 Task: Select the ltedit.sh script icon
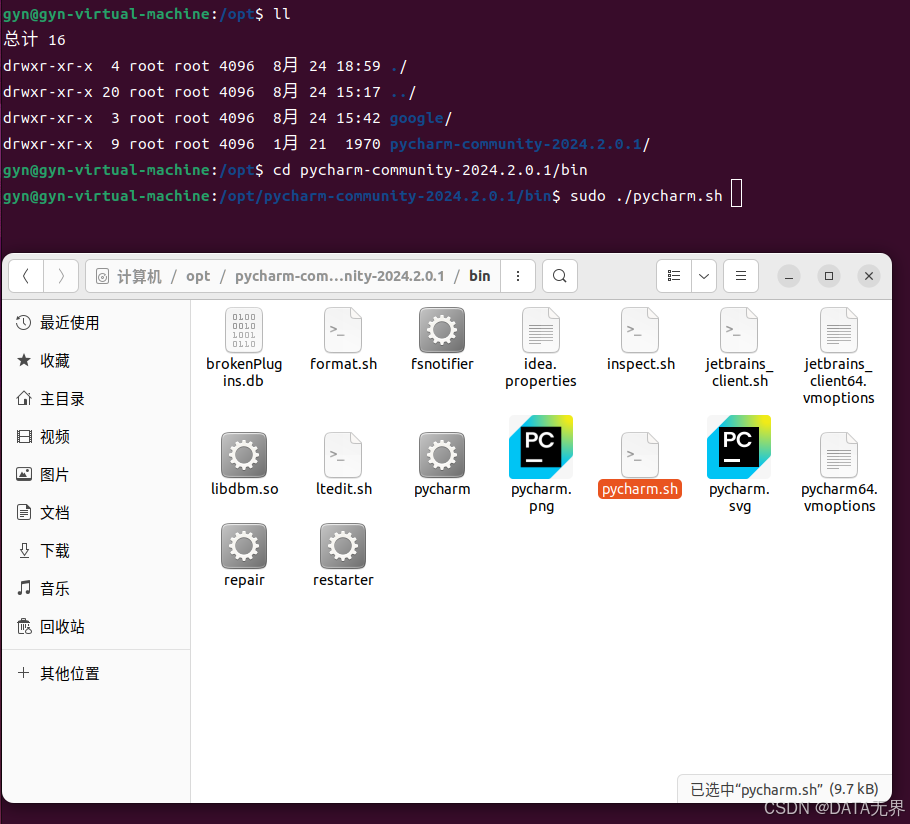[x=343, y=455]
